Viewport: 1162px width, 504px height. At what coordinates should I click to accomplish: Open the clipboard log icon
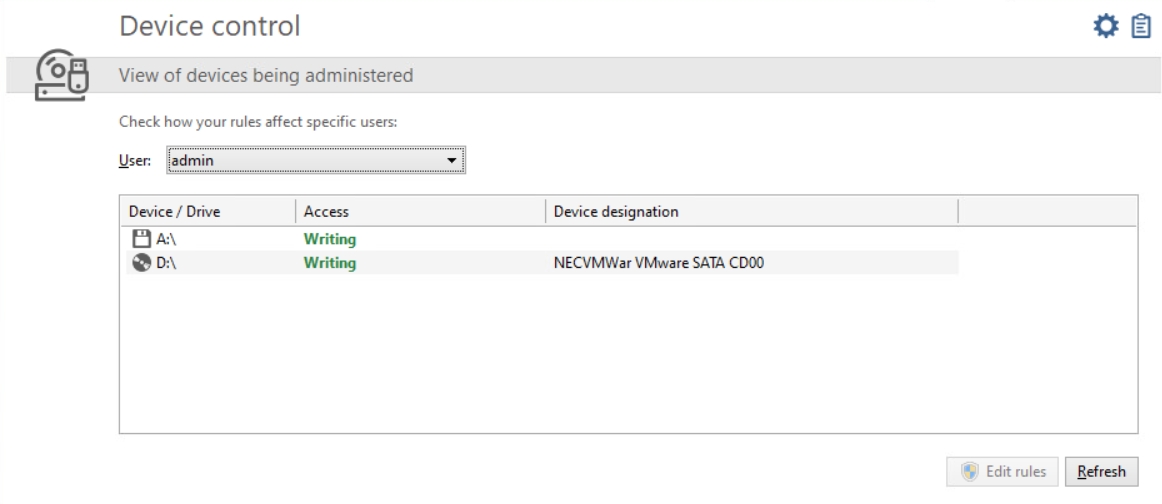tap(1141, 27)
